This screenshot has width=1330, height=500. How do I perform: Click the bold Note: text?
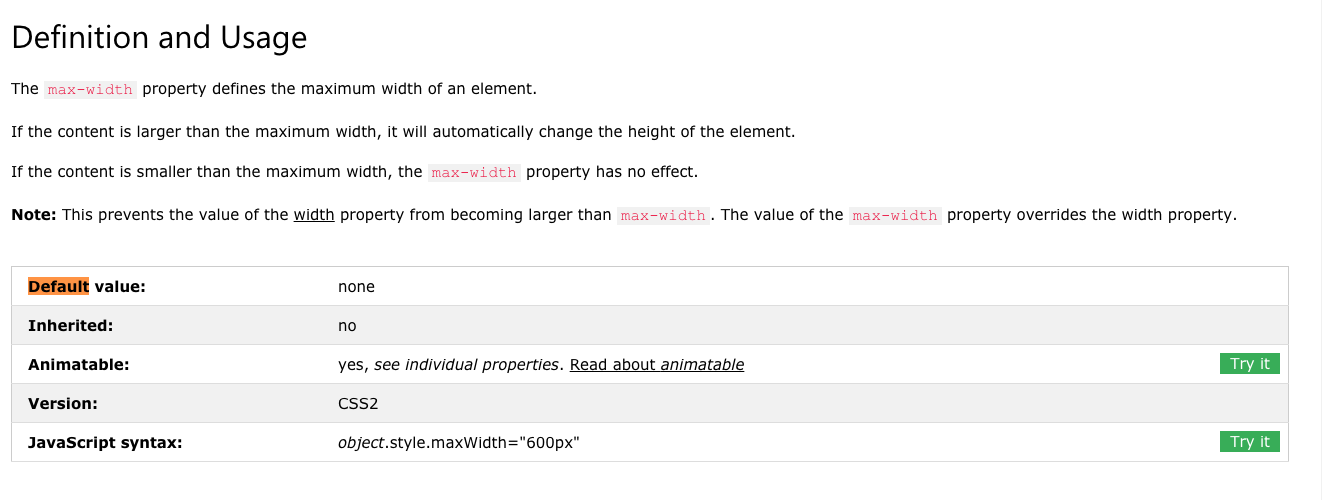[x=34, y=214]
